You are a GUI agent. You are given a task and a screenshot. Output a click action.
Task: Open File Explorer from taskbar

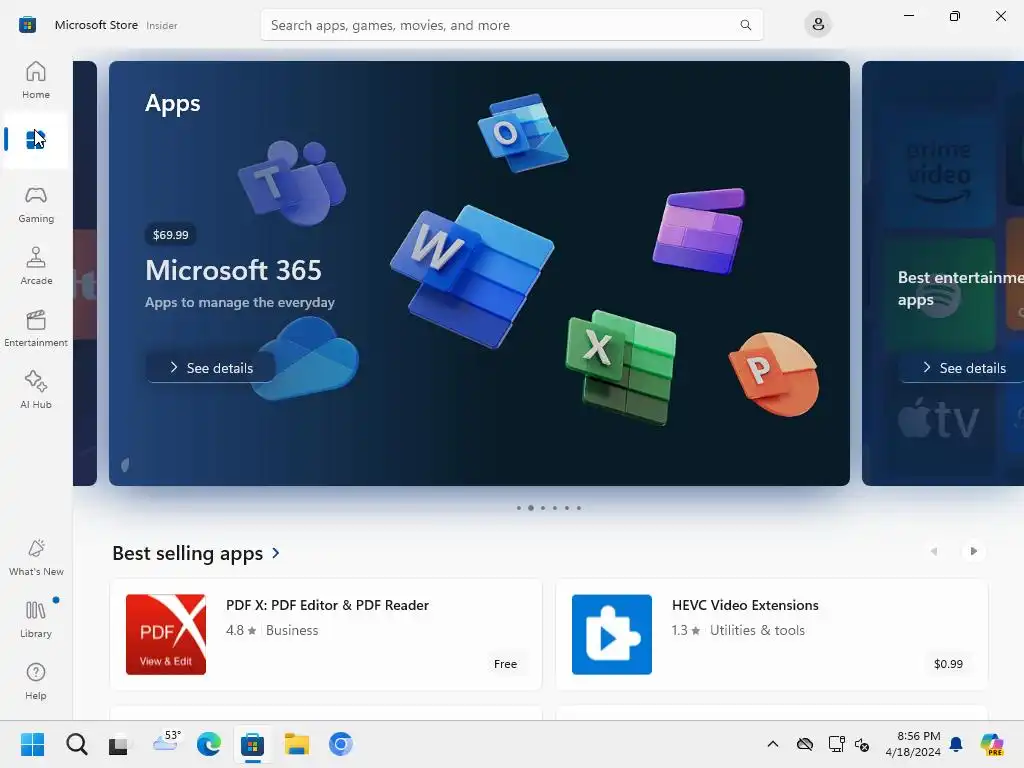pos(296,744)
